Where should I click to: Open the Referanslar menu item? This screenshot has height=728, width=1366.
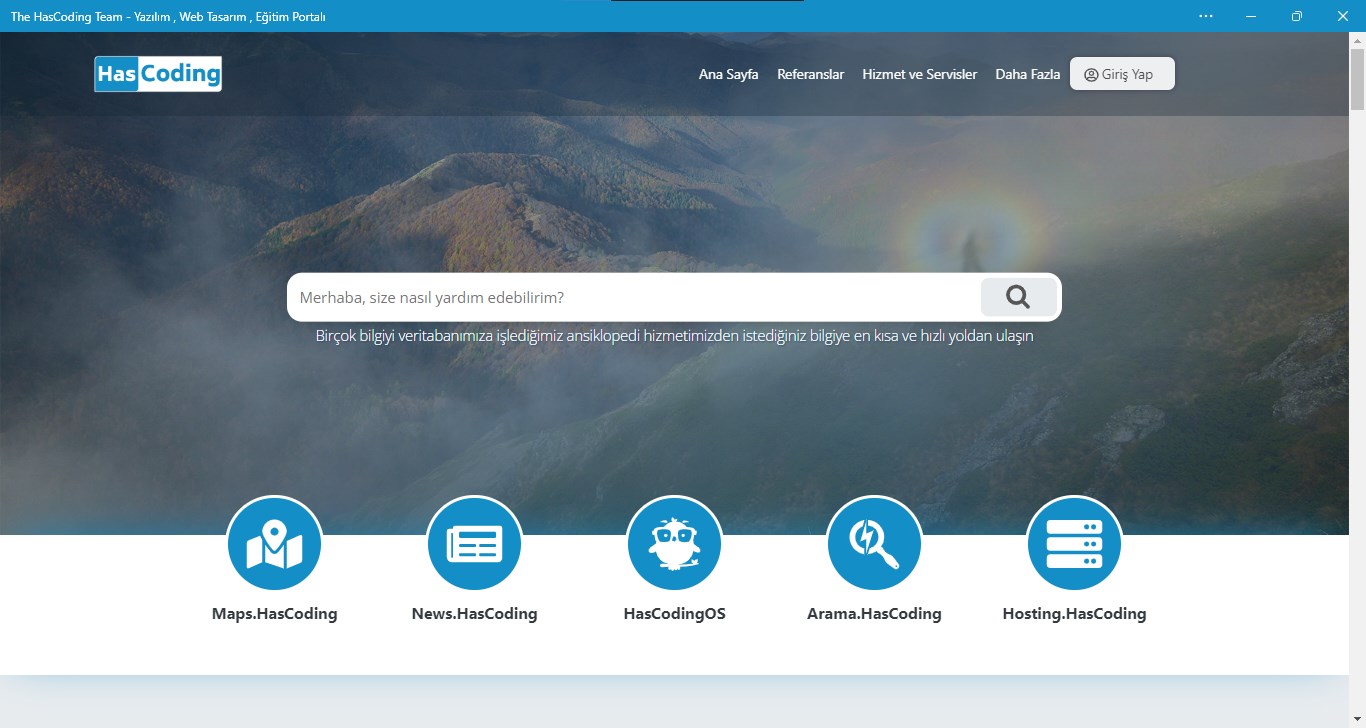pyautogui.click(x=810, y=74)
